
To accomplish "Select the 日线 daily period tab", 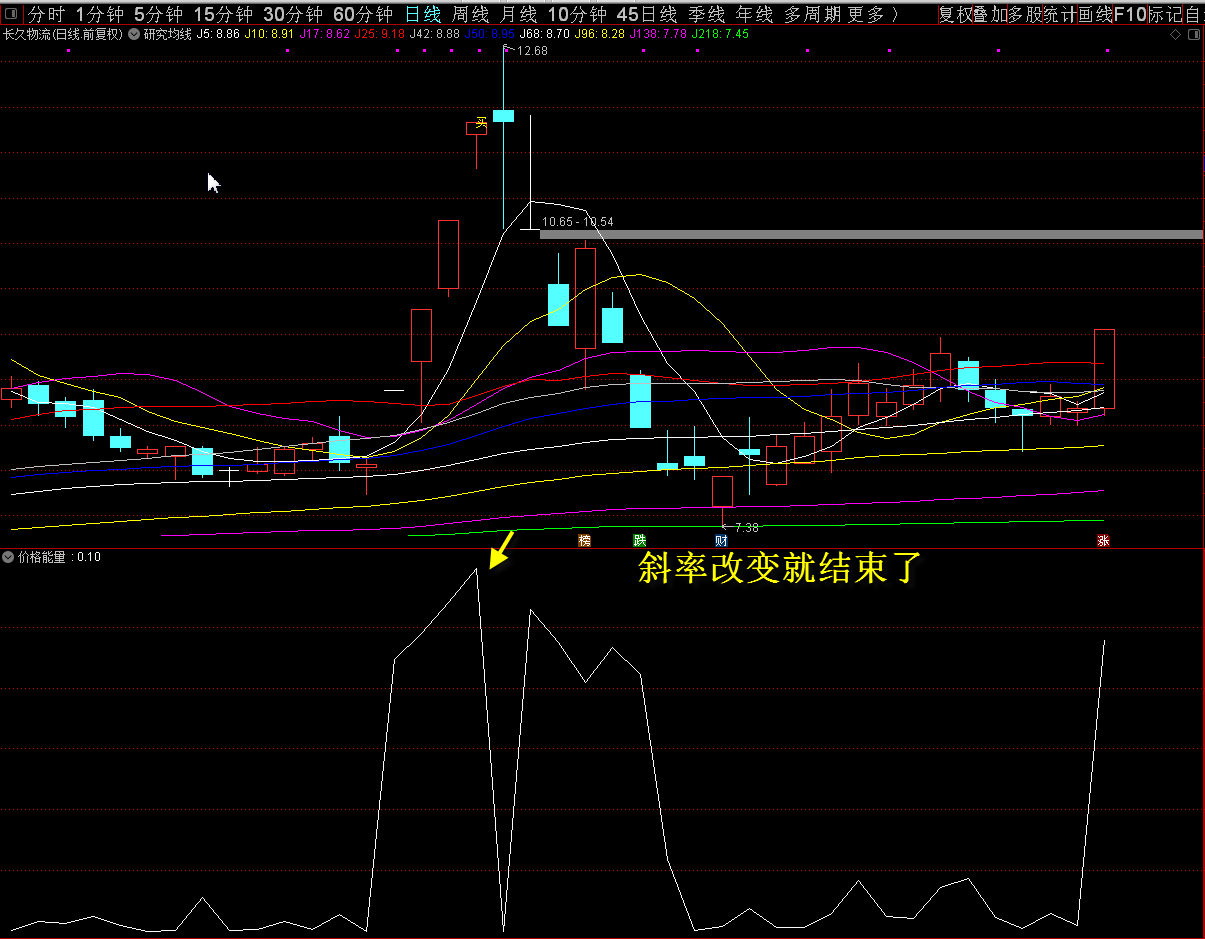I will pyautogui.click(x=423, y=14).
